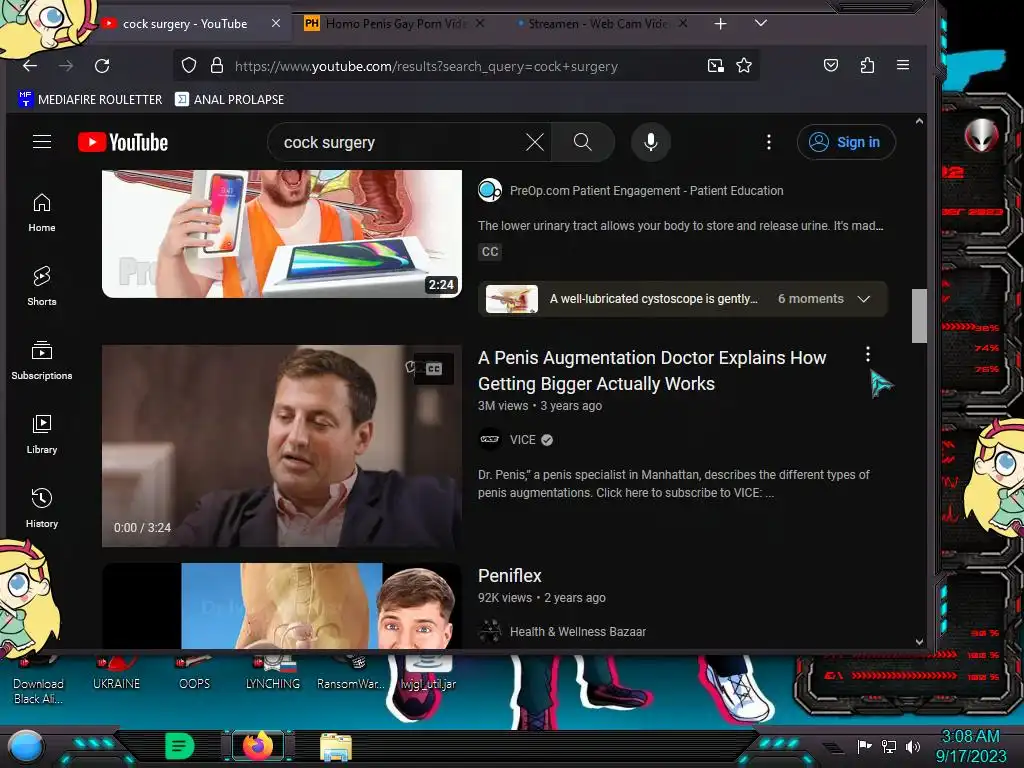
Task: Open Subscriptions in the YouTube sidebar
Action: [x=42, y=360]
